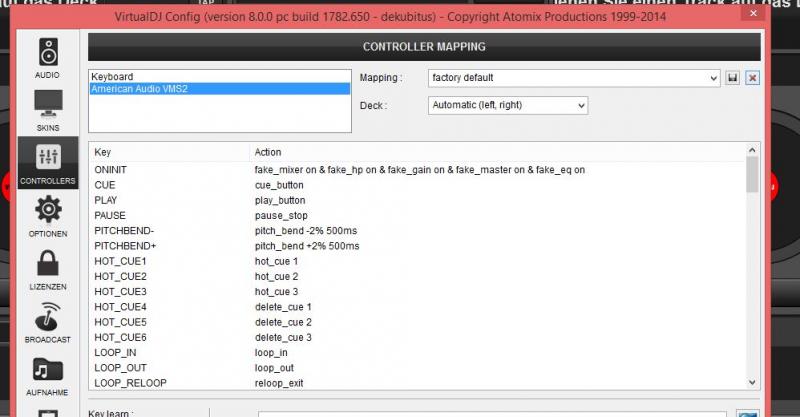Select the HOT_CUE5 key row

(417, 322)
